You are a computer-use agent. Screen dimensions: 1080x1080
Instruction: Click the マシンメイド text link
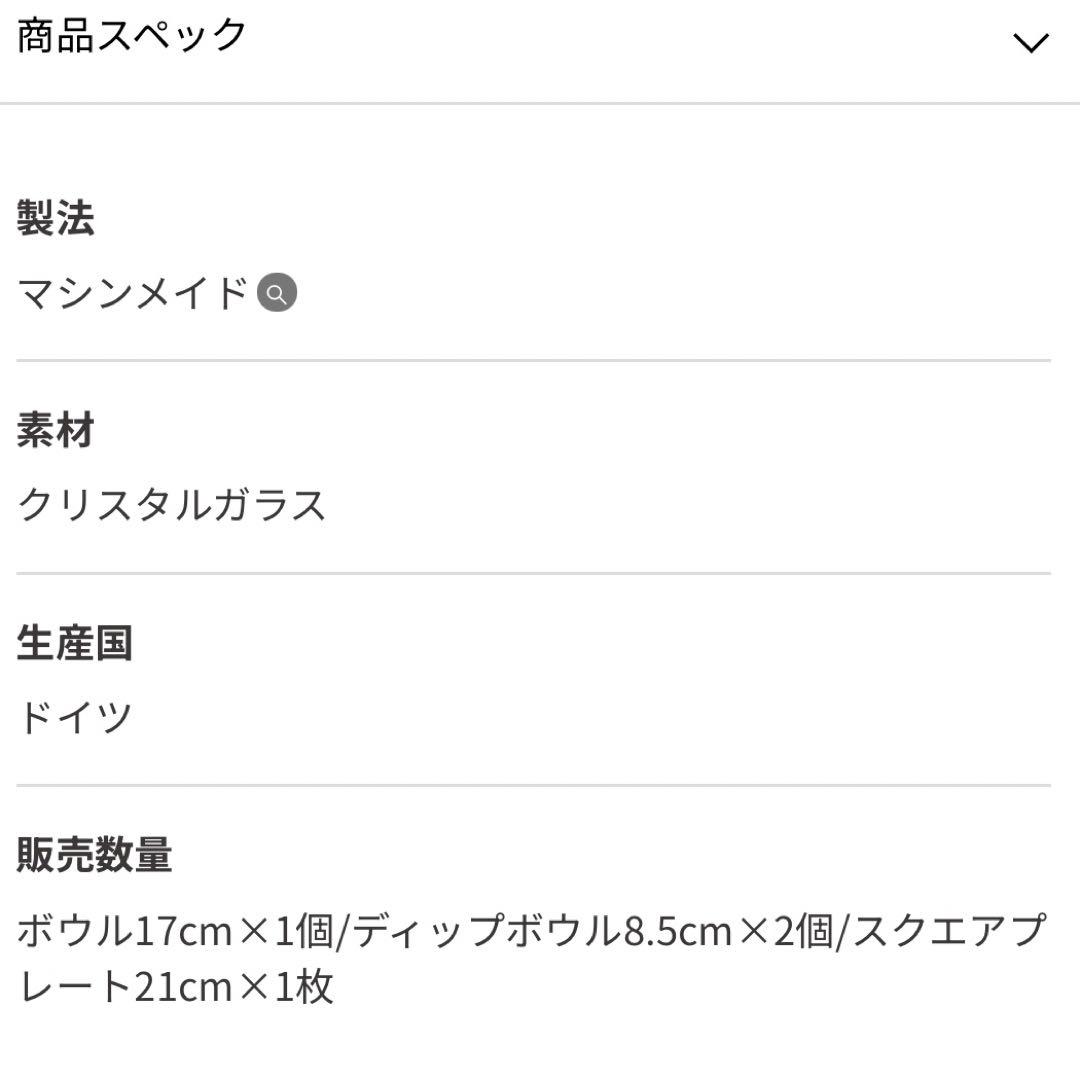click(130, 291)
